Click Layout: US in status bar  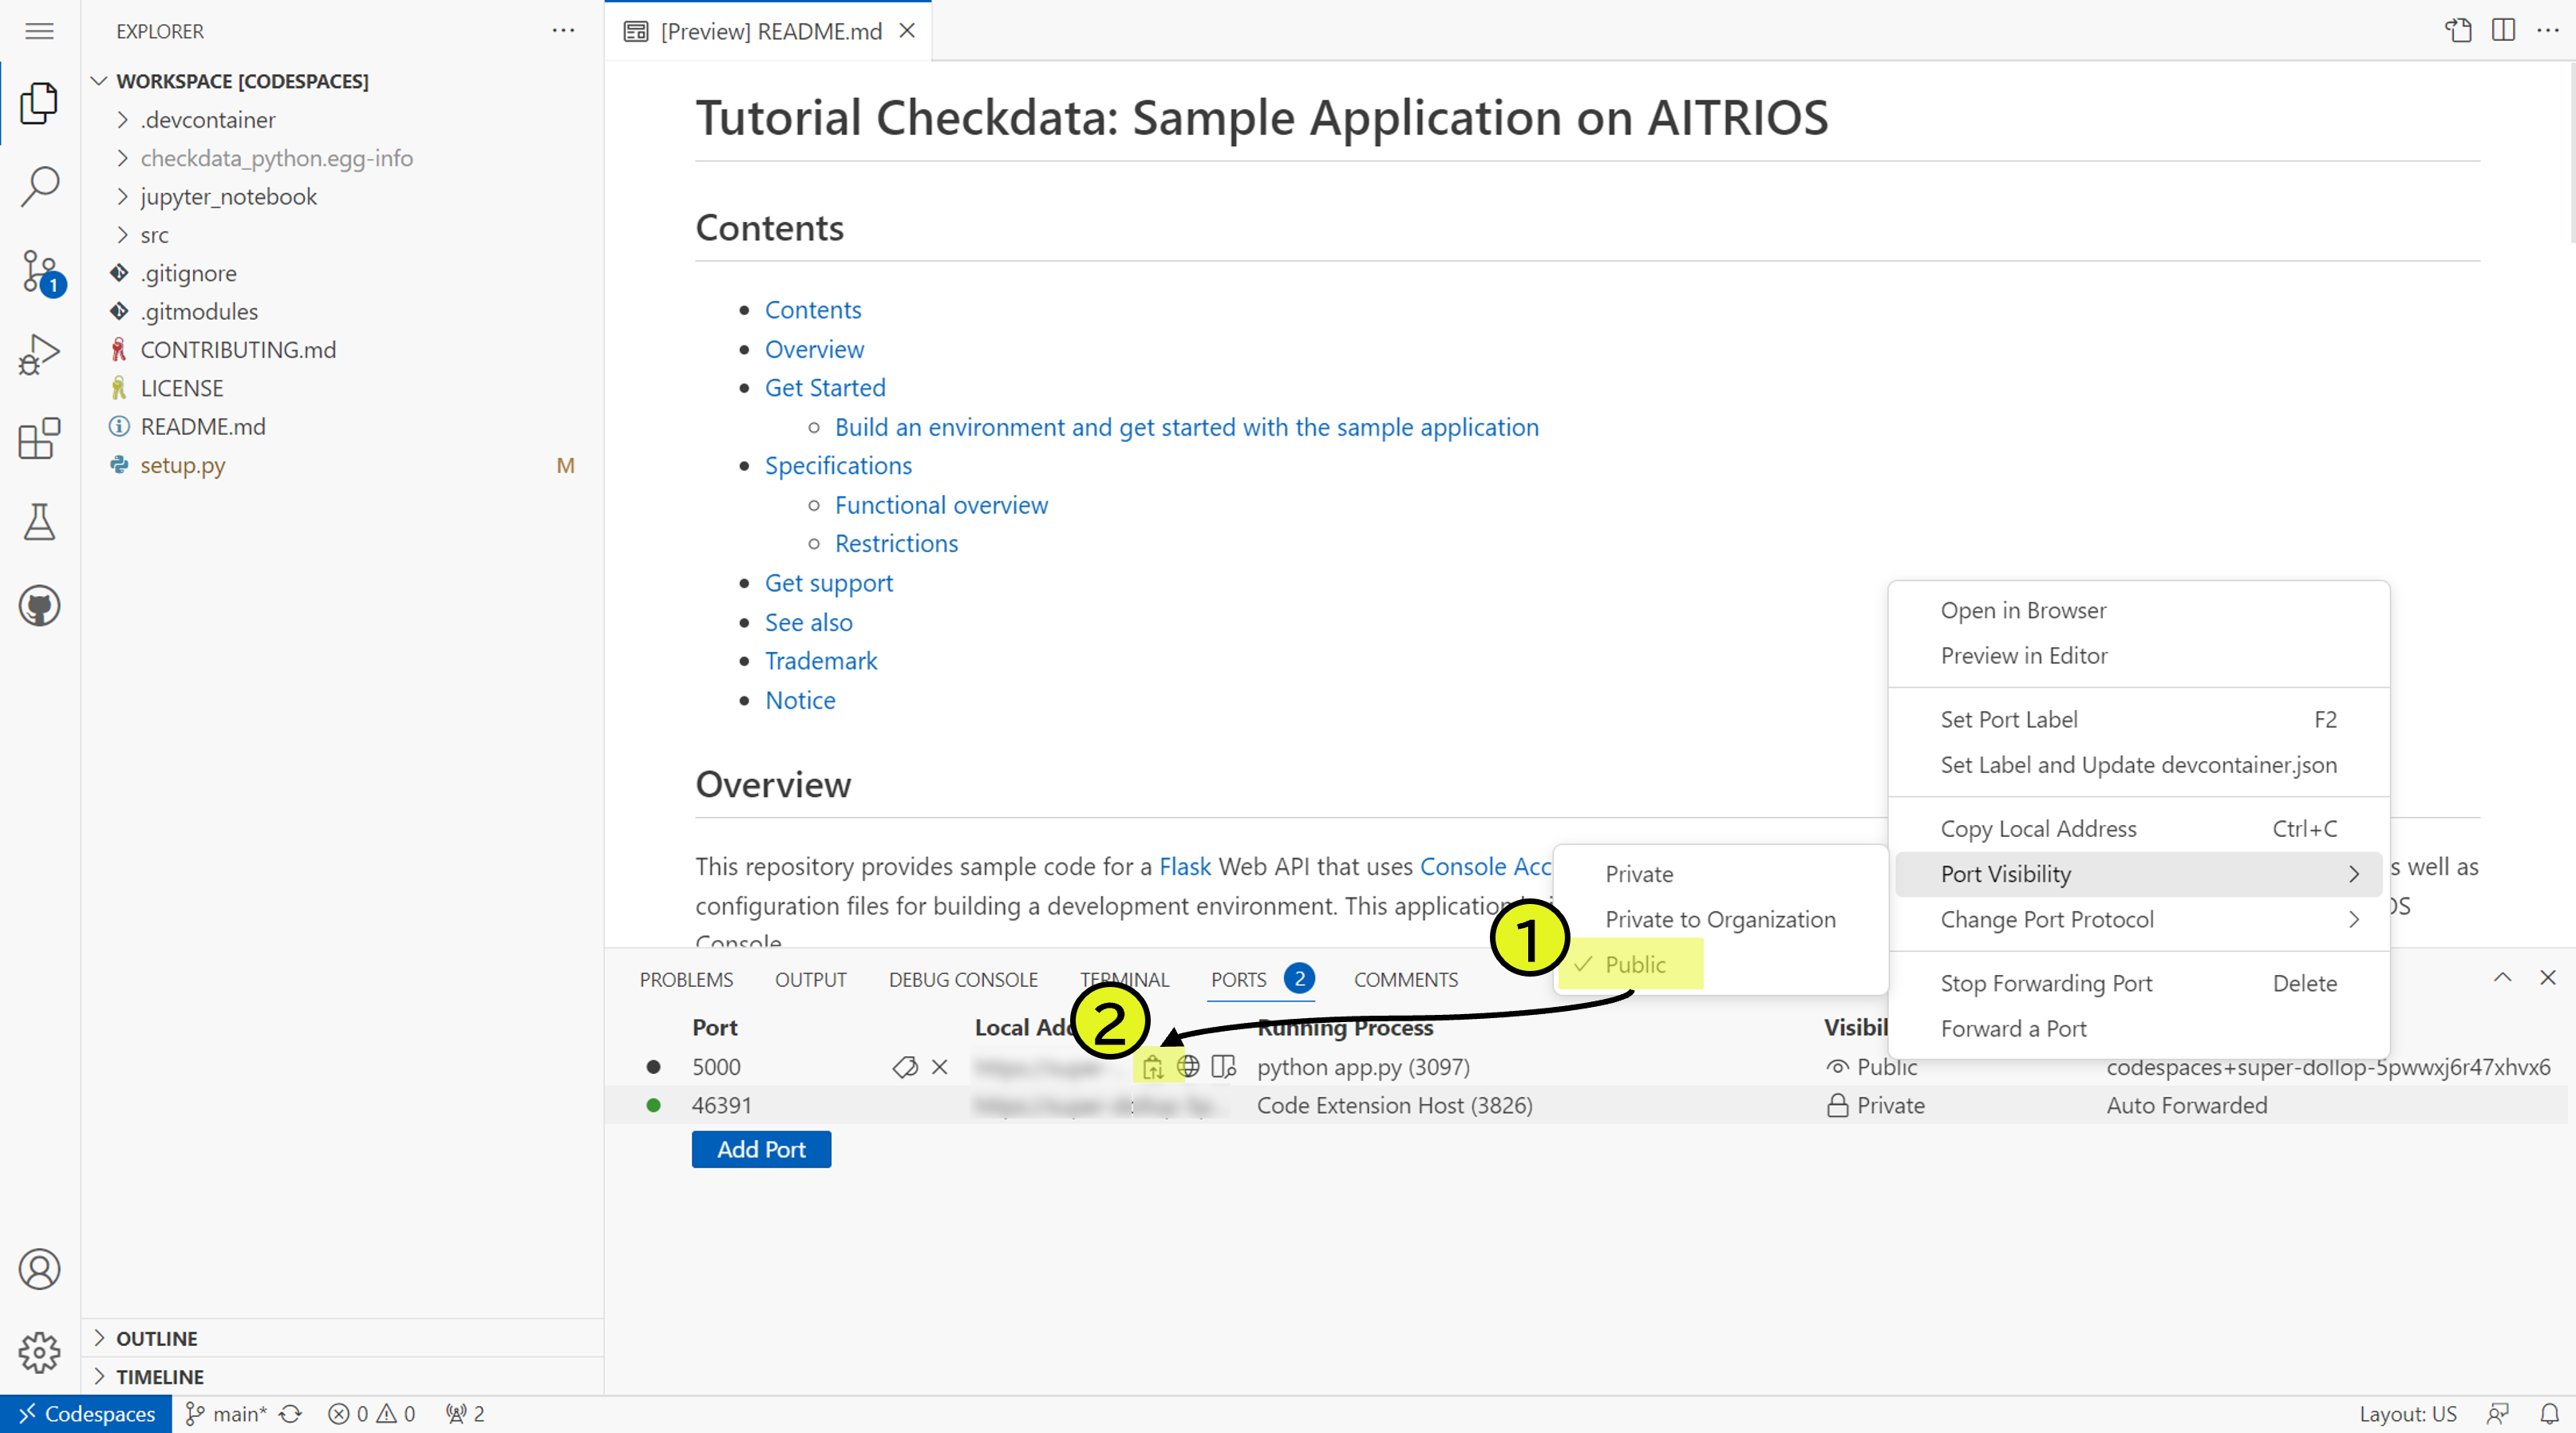[2408, 1414]
